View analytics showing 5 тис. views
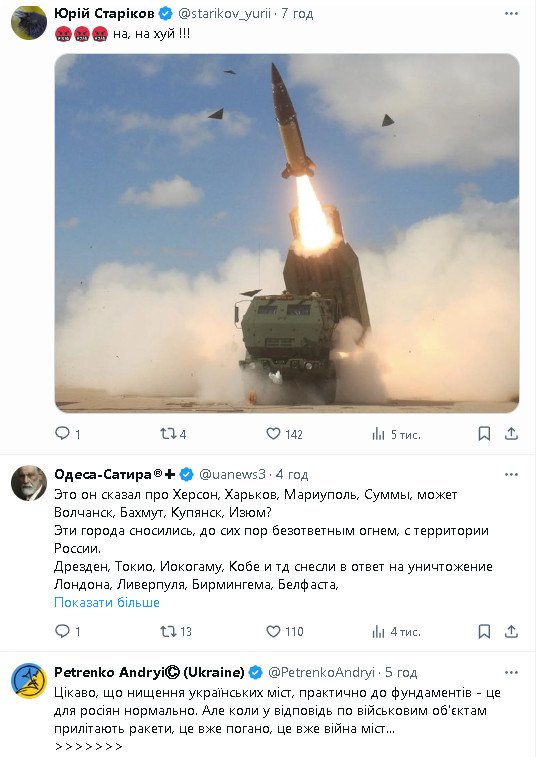 [x=396, y=435]
